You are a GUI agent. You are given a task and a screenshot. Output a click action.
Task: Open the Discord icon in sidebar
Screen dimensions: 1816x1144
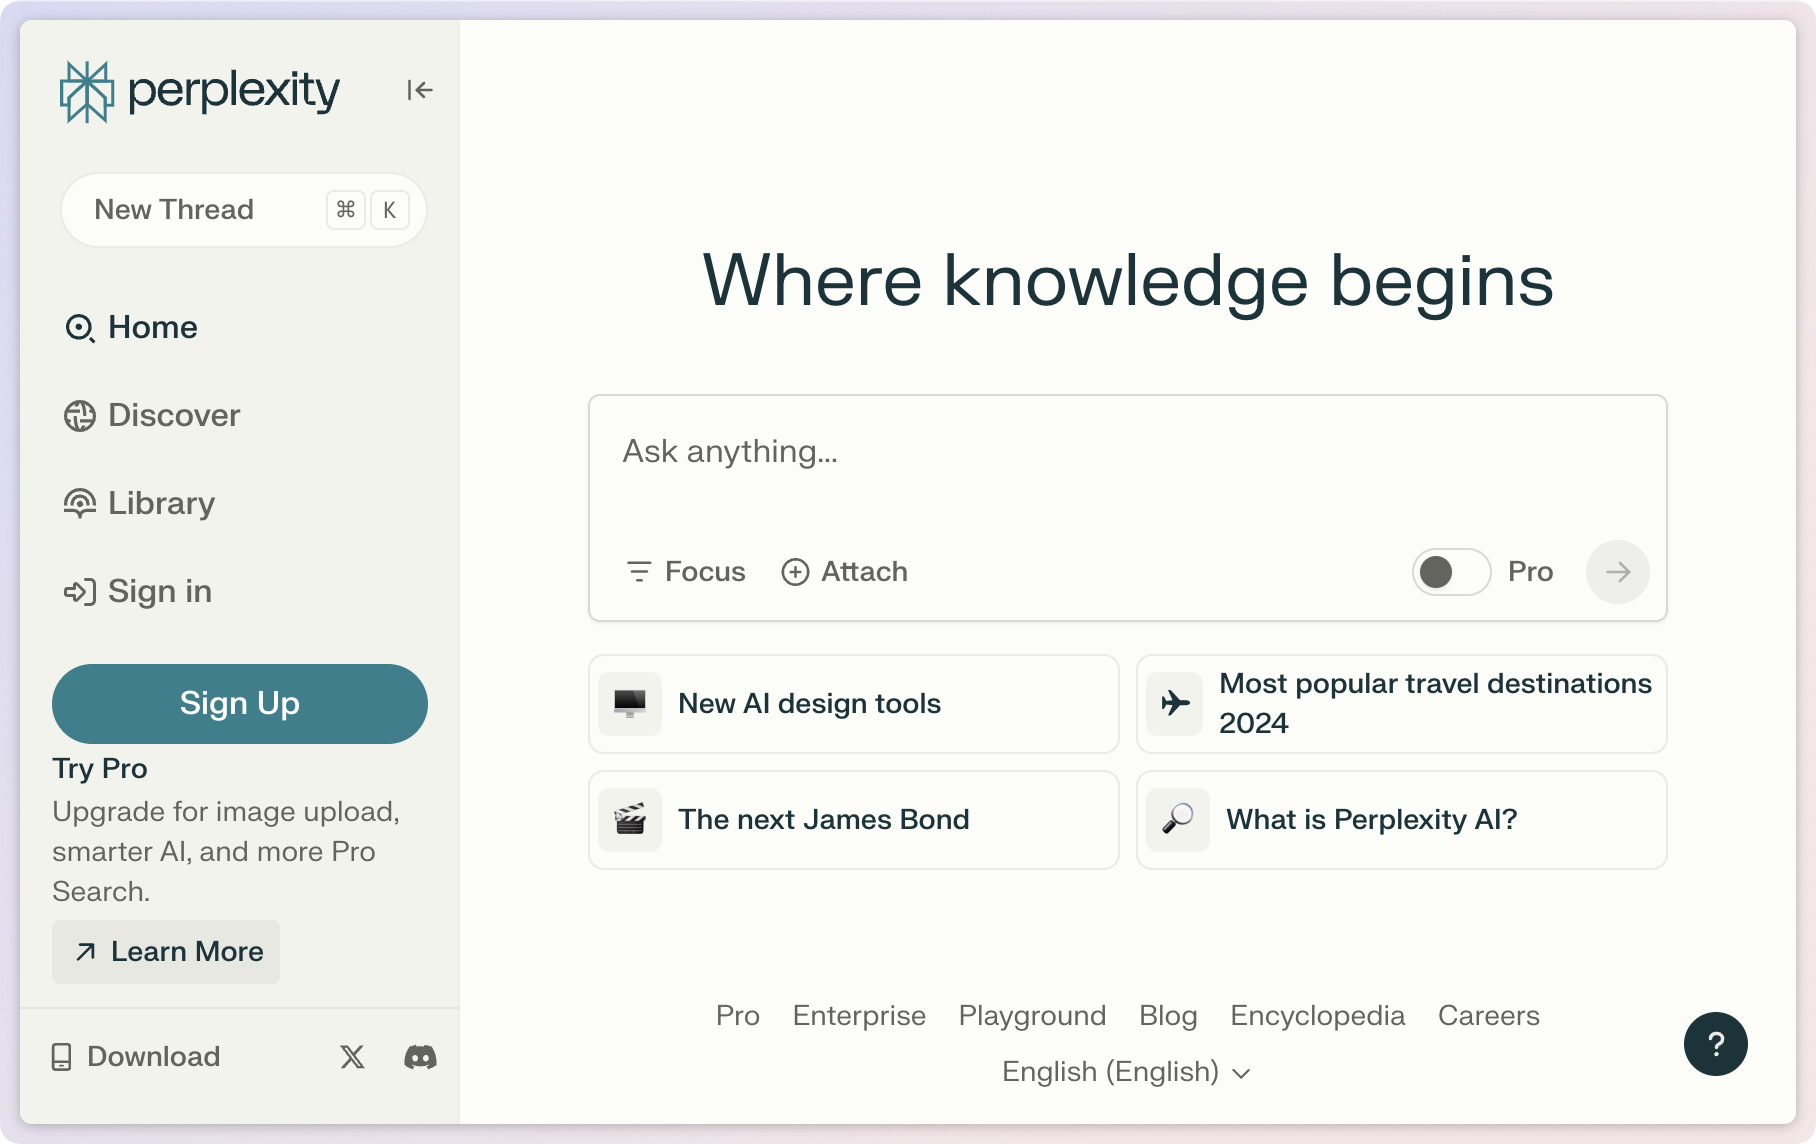coord(420,1057)
